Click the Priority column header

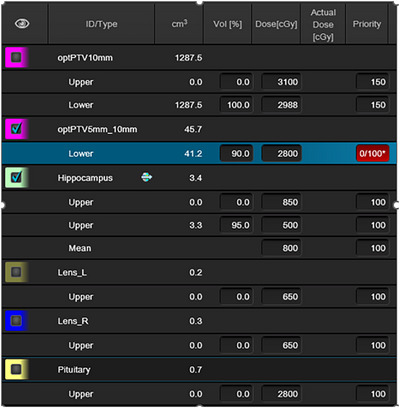[x=367, y=24]
